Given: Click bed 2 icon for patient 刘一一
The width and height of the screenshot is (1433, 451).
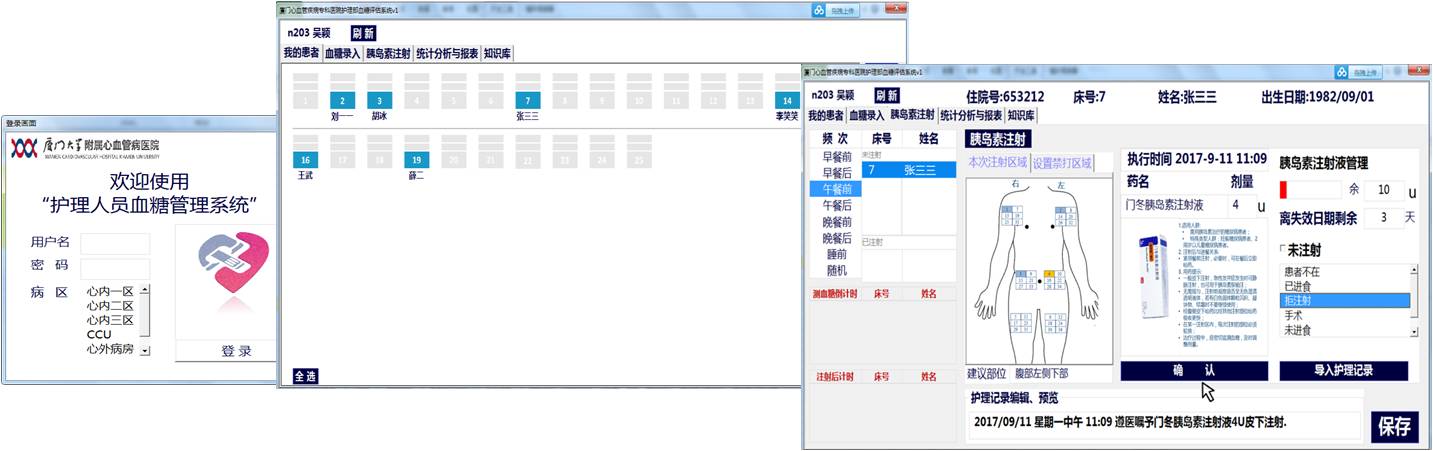Looking at the screenshot, I should tap(342, 100).
